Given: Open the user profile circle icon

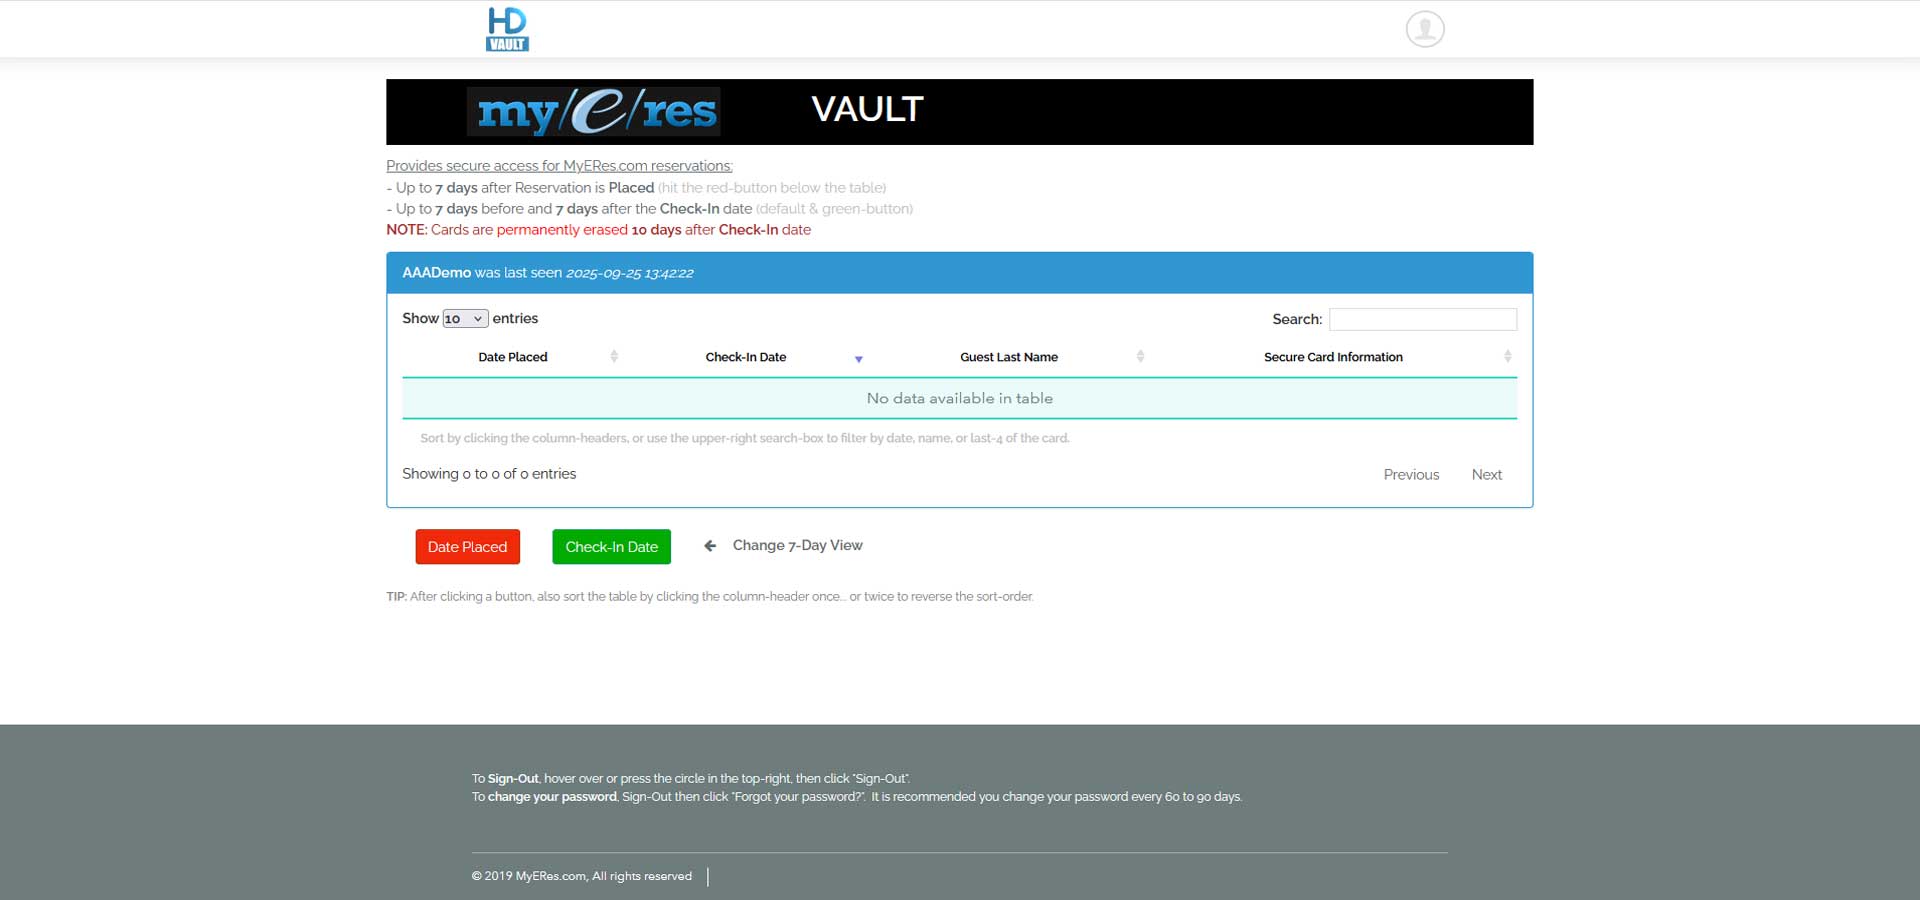Looking at the screenshot, I should pos(1424,29).
